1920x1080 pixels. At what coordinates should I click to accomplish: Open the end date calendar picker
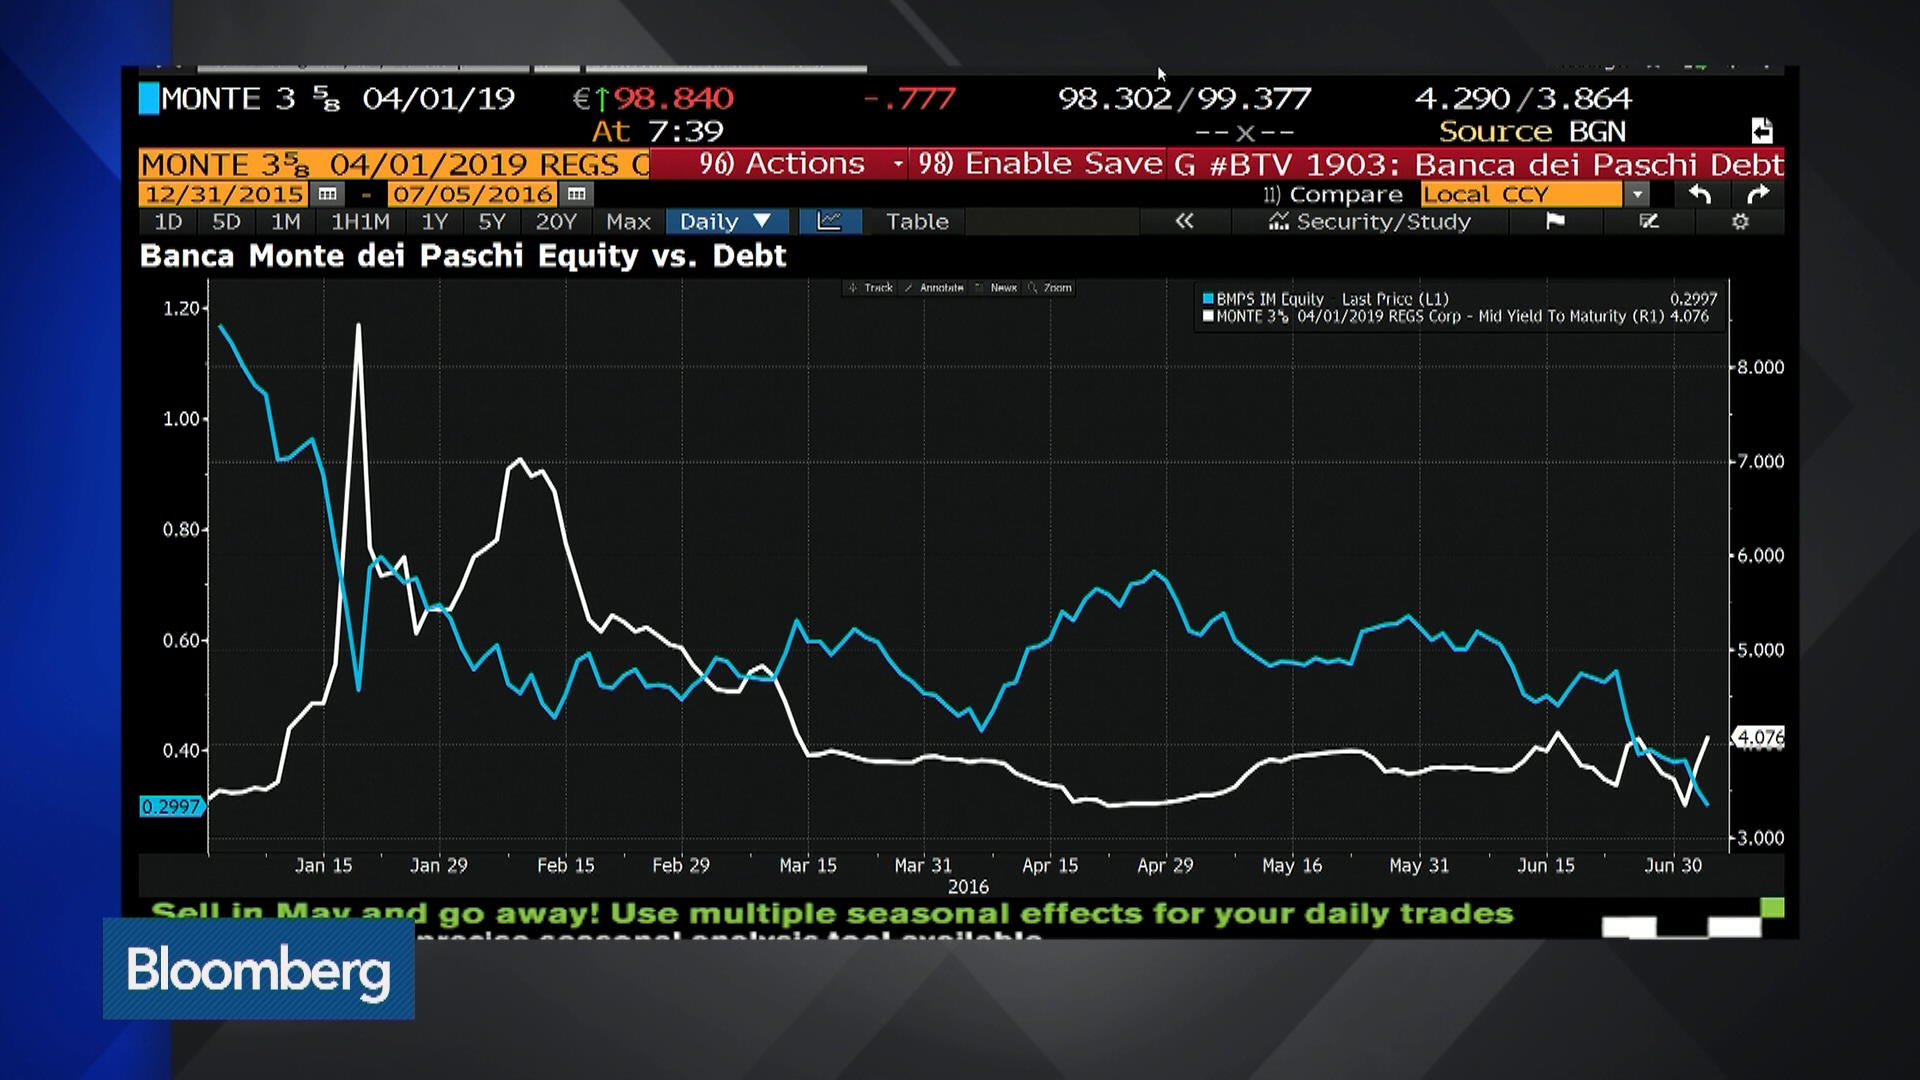pyautogui.click(x=576, y=194)
